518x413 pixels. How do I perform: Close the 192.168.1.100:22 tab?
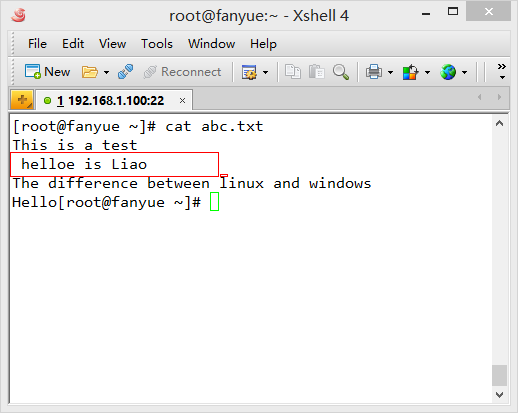click(x=182, y=100)
